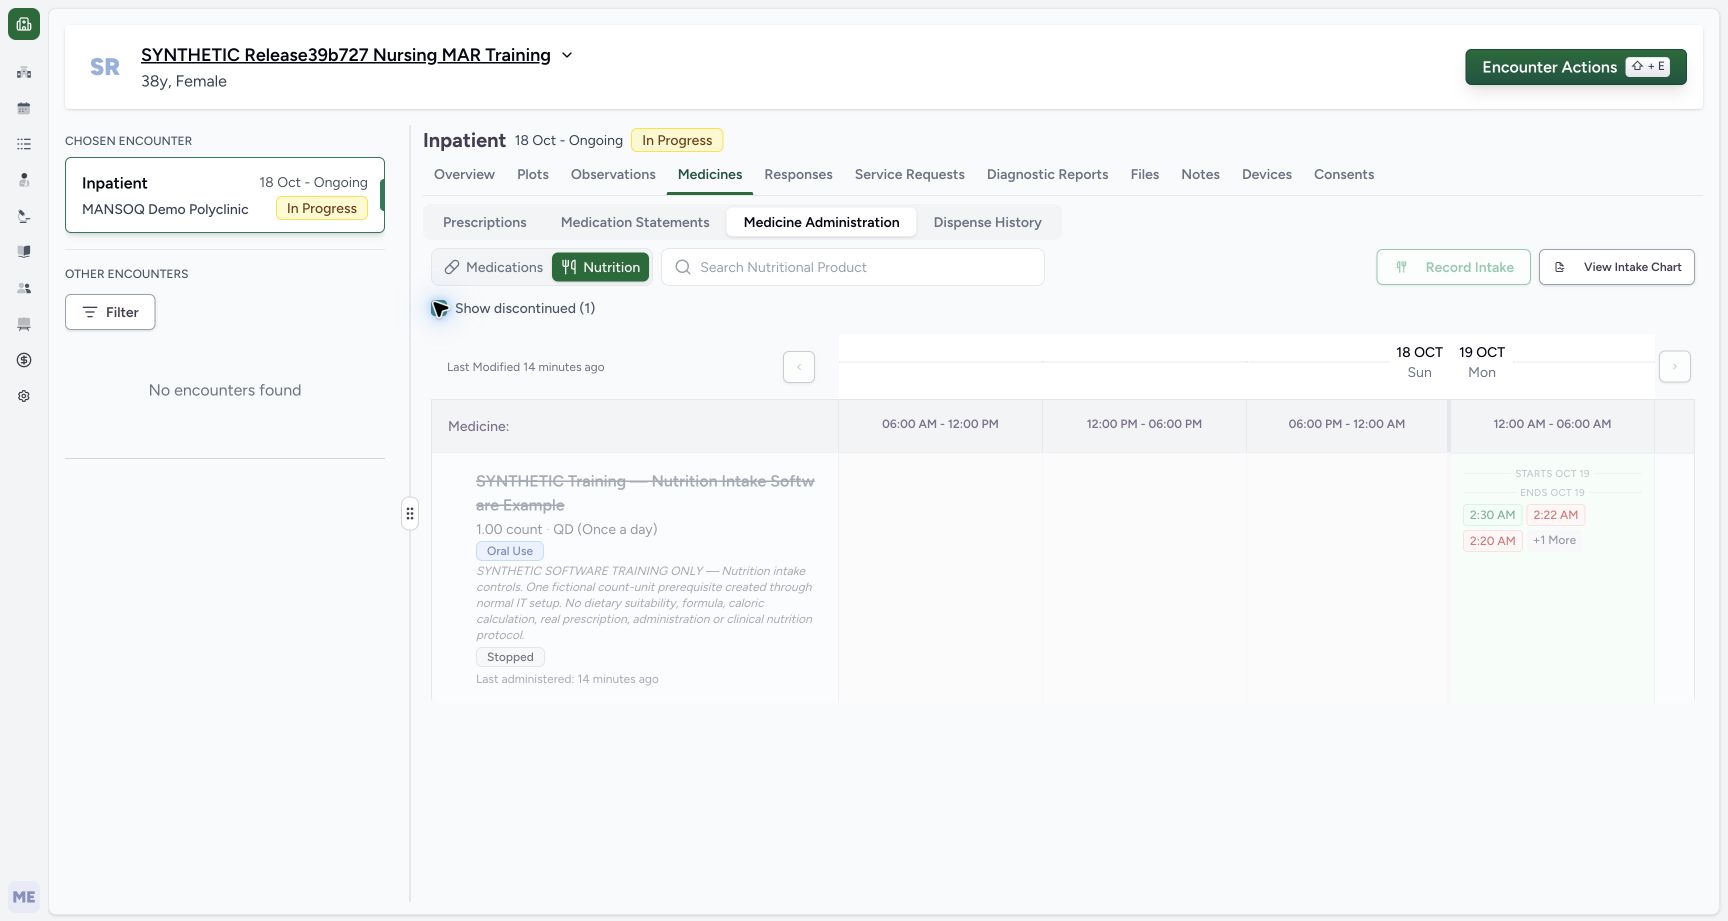The width and height of the screenshot is (1728, 921).
Task: Open patient name link
Action: 345,55
